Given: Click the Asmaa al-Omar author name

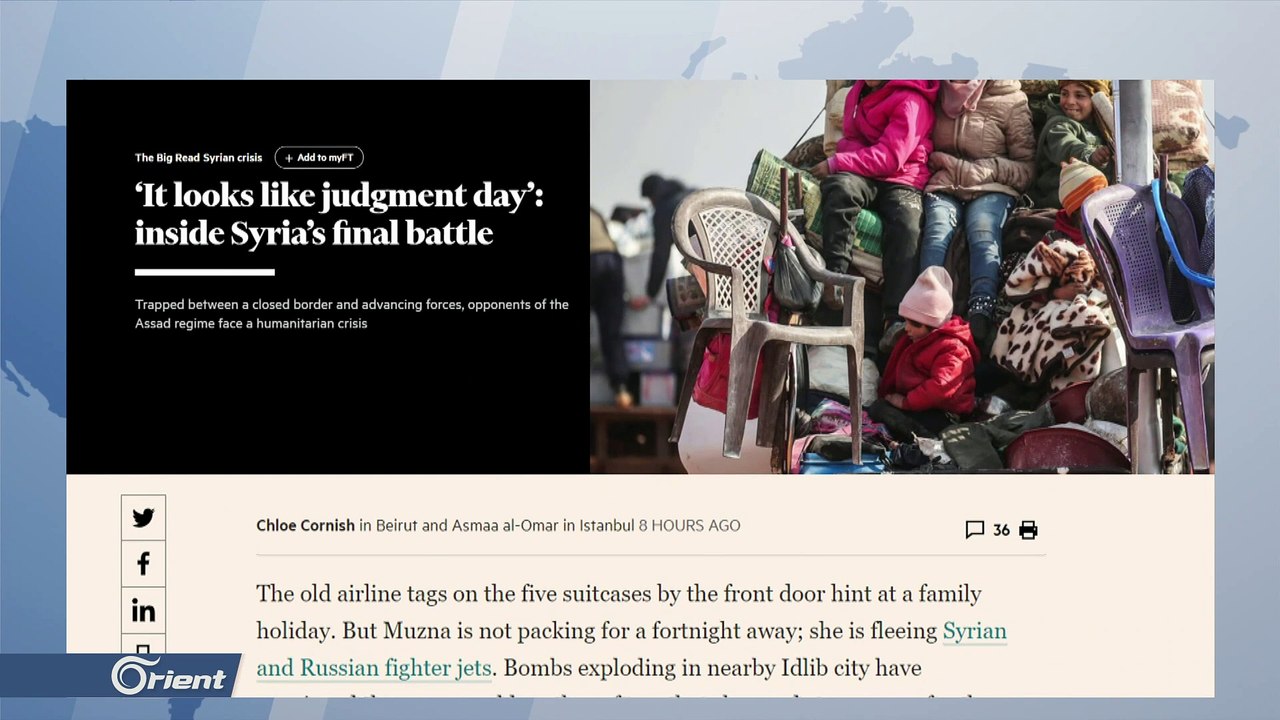Looking at the screenshot, I should click(504, 525).
